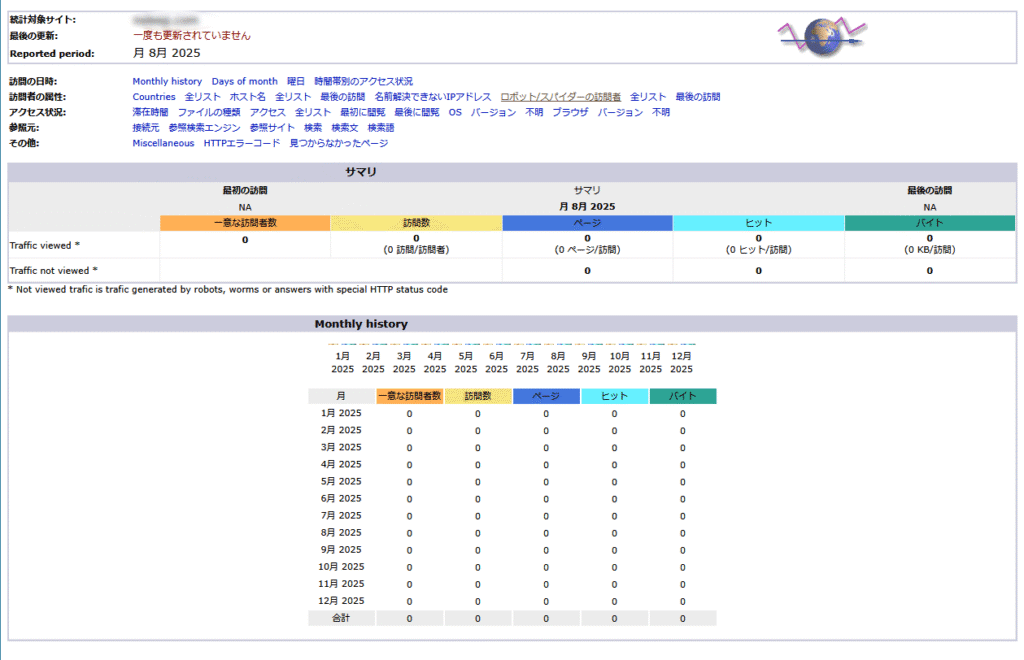Click the orange 一意な訪問者数 summary header
This screenshot has width=1024, height=660.
pyautogui.click(x=245, y=223)
